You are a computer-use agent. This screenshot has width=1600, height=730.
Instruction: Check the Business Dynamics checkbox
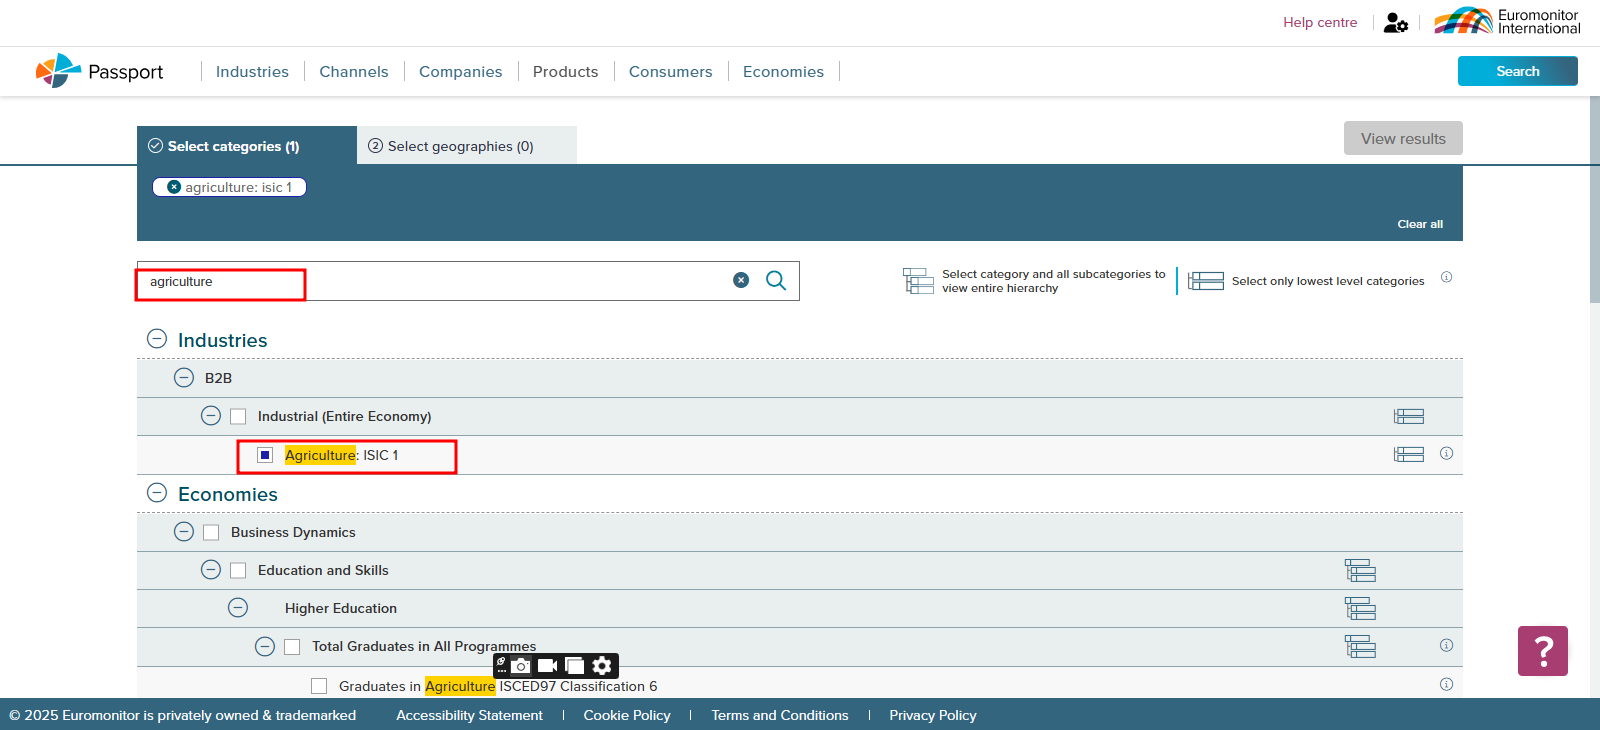[211, 533]
